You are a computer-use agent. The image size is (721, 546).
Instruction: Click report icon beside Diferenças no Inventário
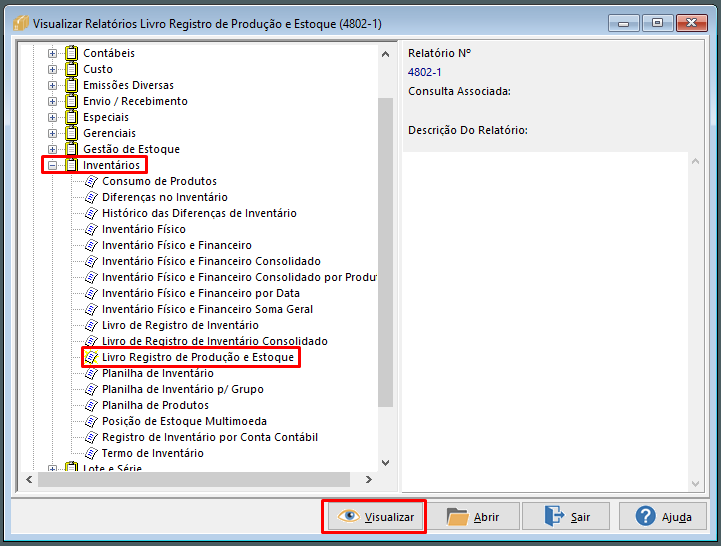coord(92,197)
